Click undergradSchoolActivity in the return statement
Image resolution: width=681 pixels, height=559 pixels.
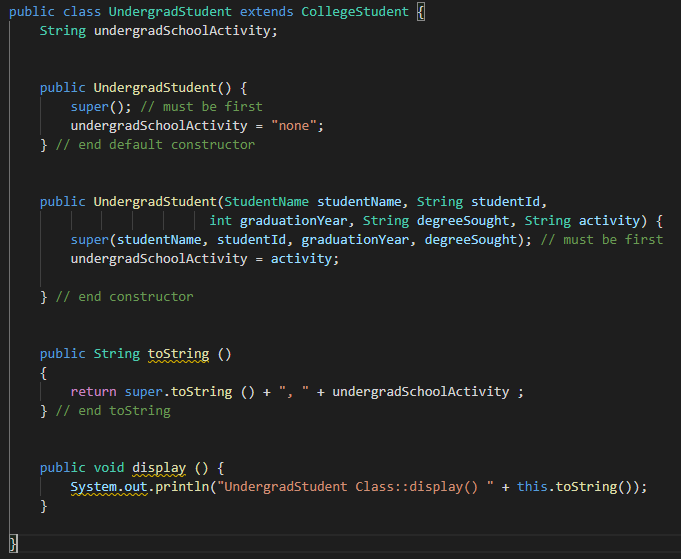click(x=420, y=392)
